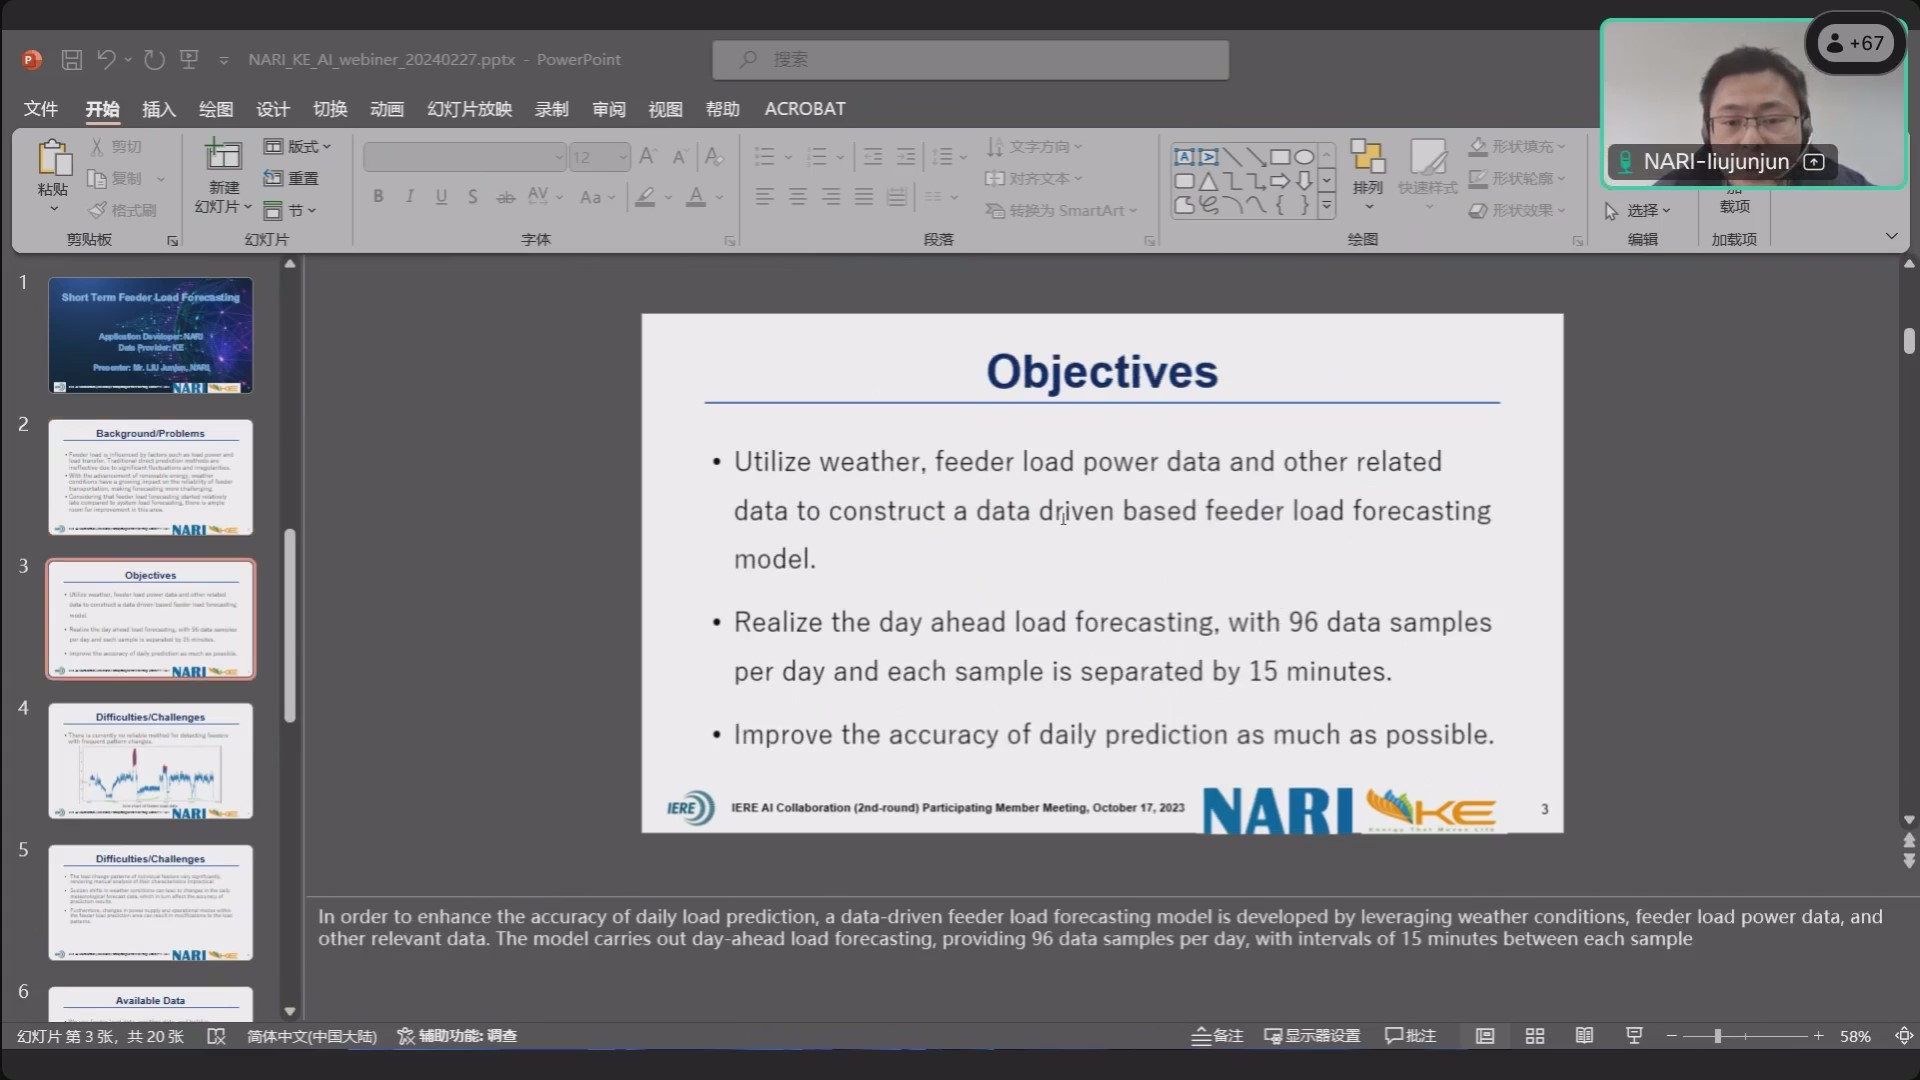This screenshot has width=1920, height=1080.
Task: Open the 插入 (Insert) ribbon tab
Action: (x=158, y=109)
